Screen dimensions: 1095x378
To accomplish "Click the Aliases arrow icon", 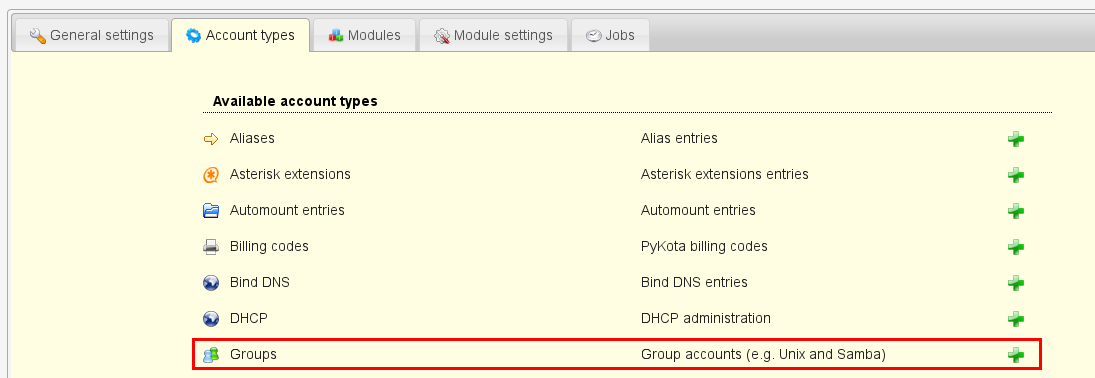I will (x=211, y=139).
